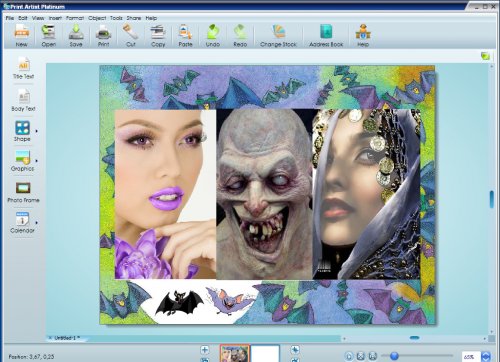Paste using the Paste toolbar icon
This screenshot has width=500, height=362.
(185, 32)
